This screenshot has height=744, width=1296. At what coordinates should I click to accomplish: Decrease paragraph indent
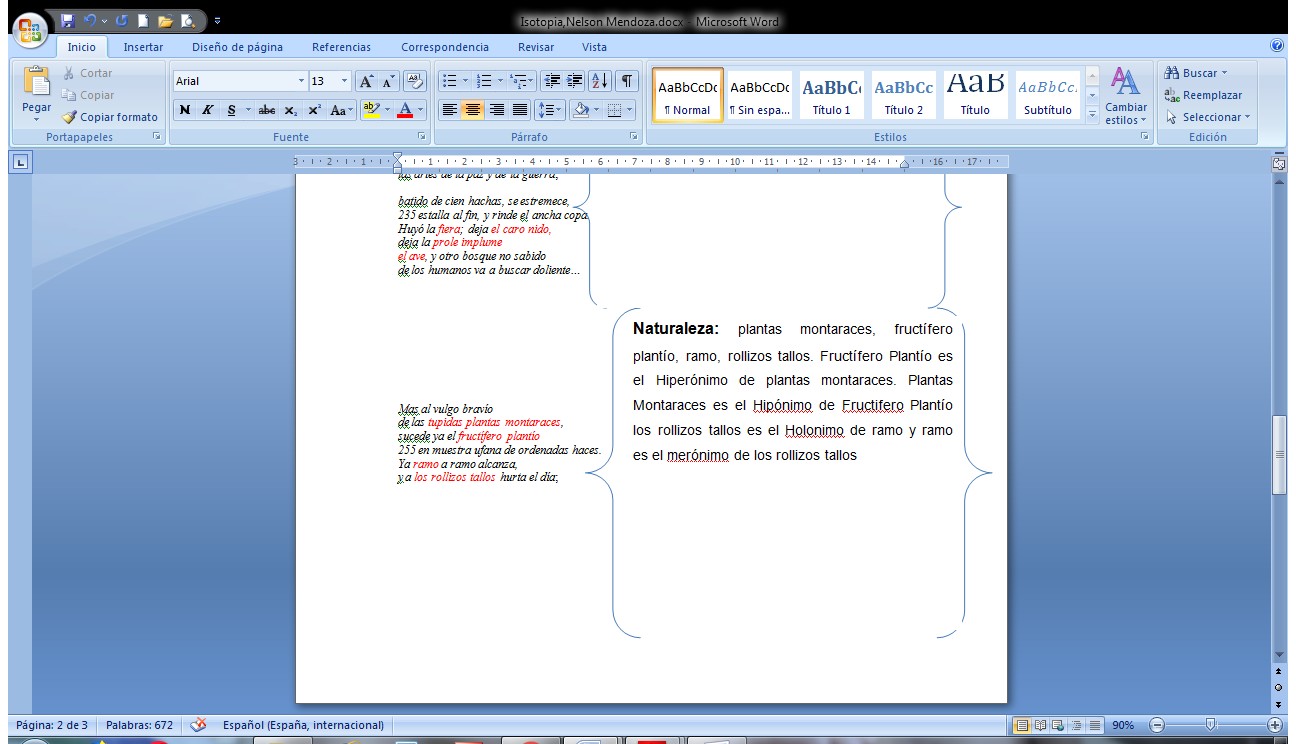coord(550,81)
